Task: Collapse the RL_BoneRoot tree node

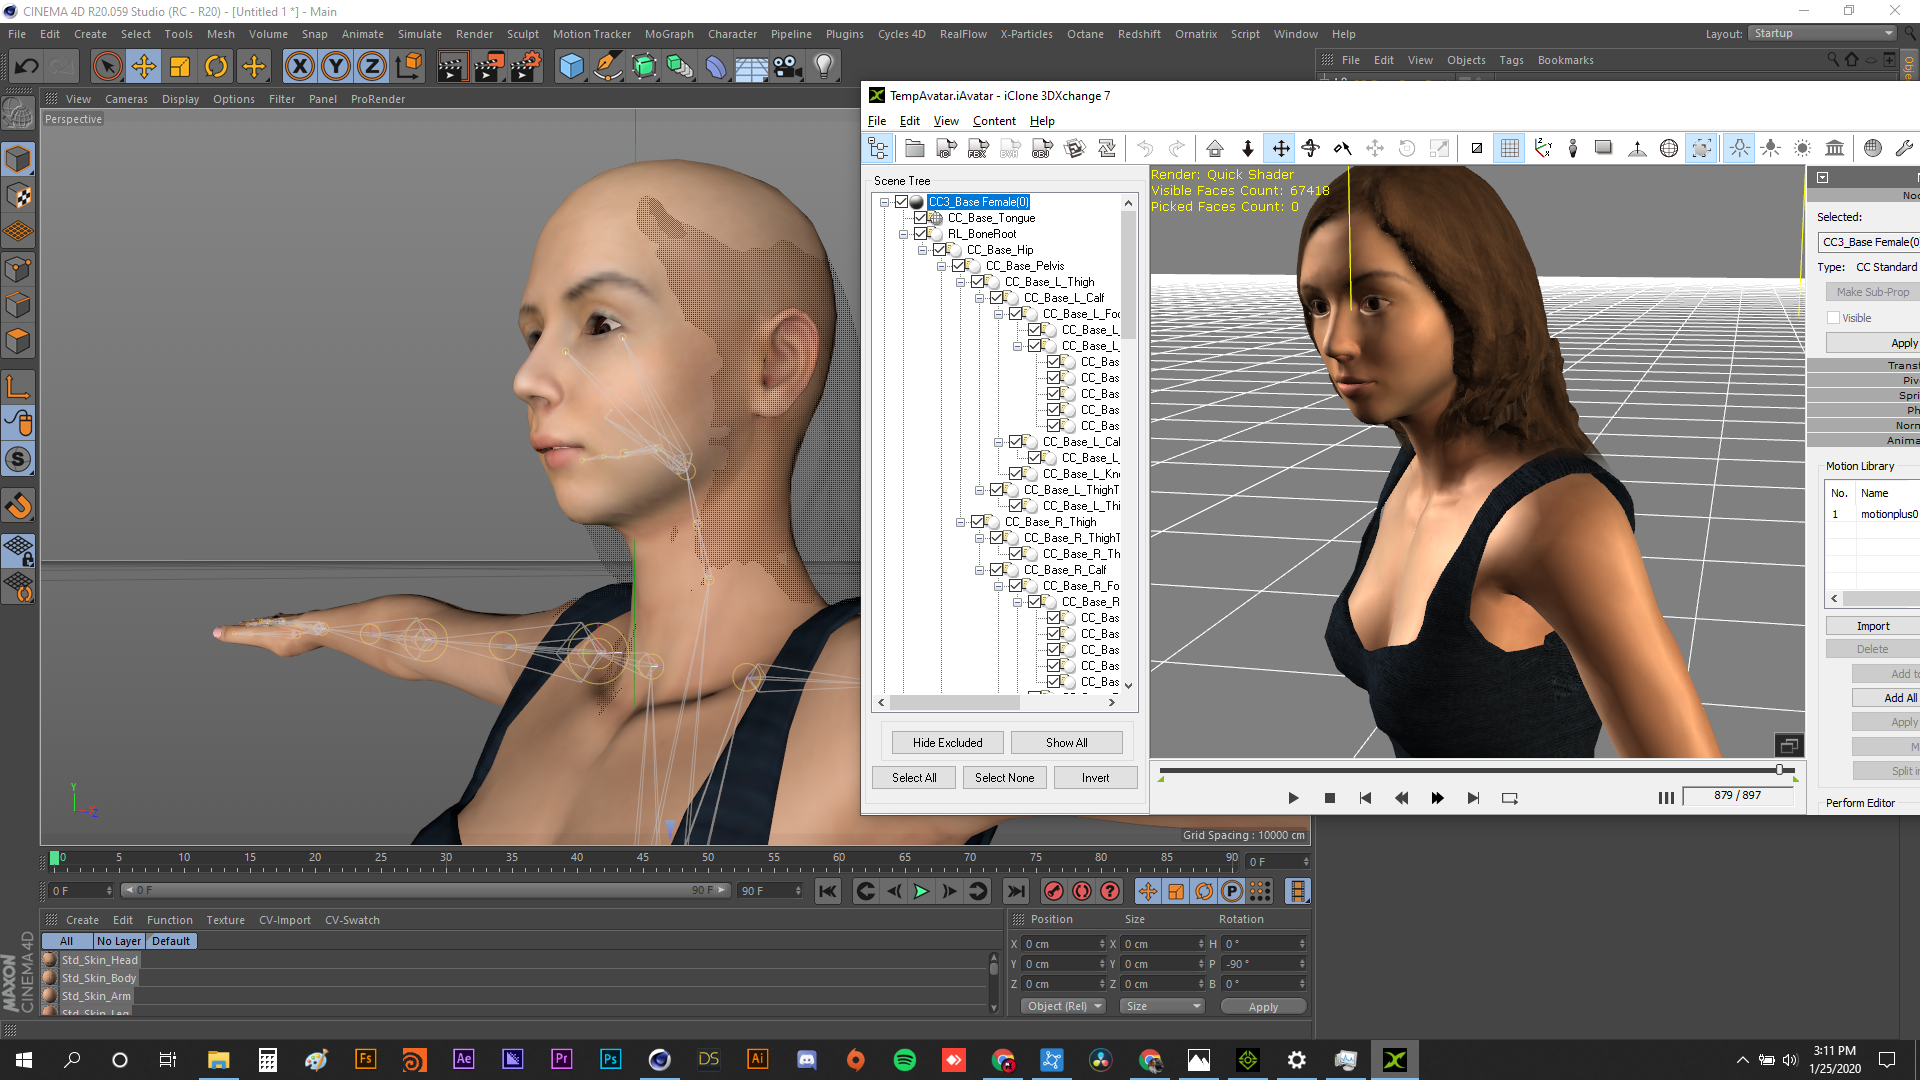Action: pyautogui.click(x=903, y=234)
